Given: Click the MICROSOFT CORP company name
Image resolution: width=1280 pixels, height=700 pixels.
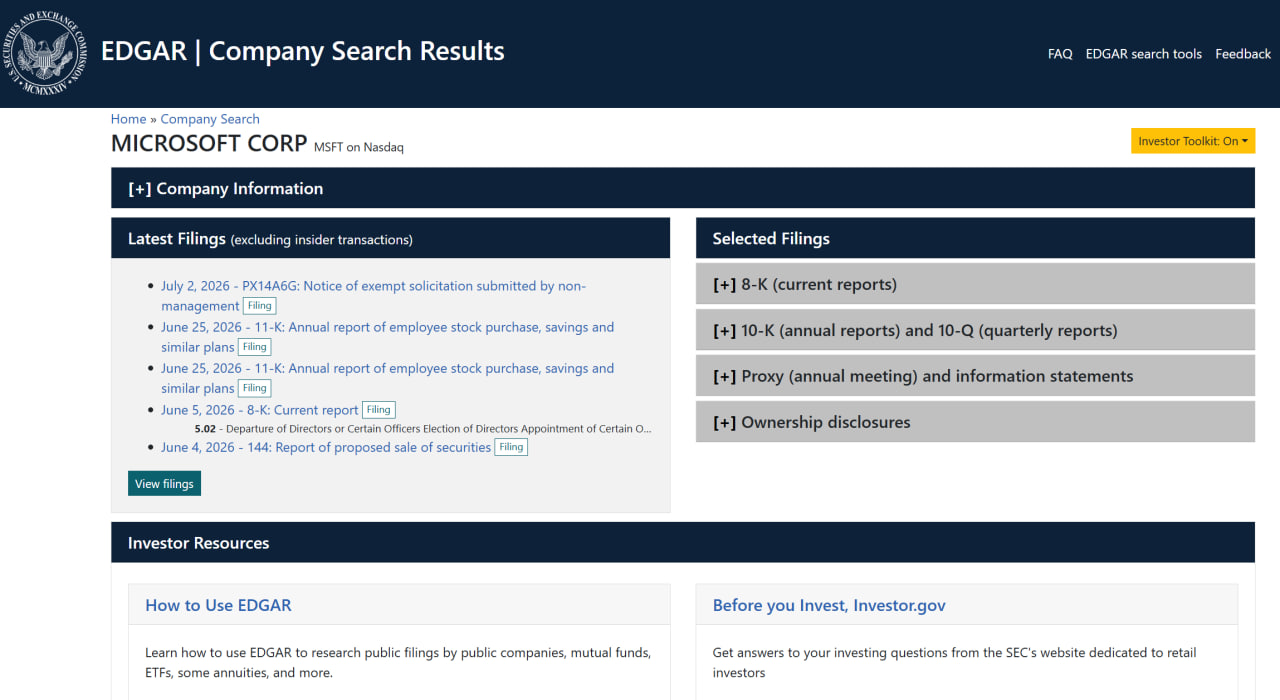Looking at the screenshot, I should click(x=209, y=144).
